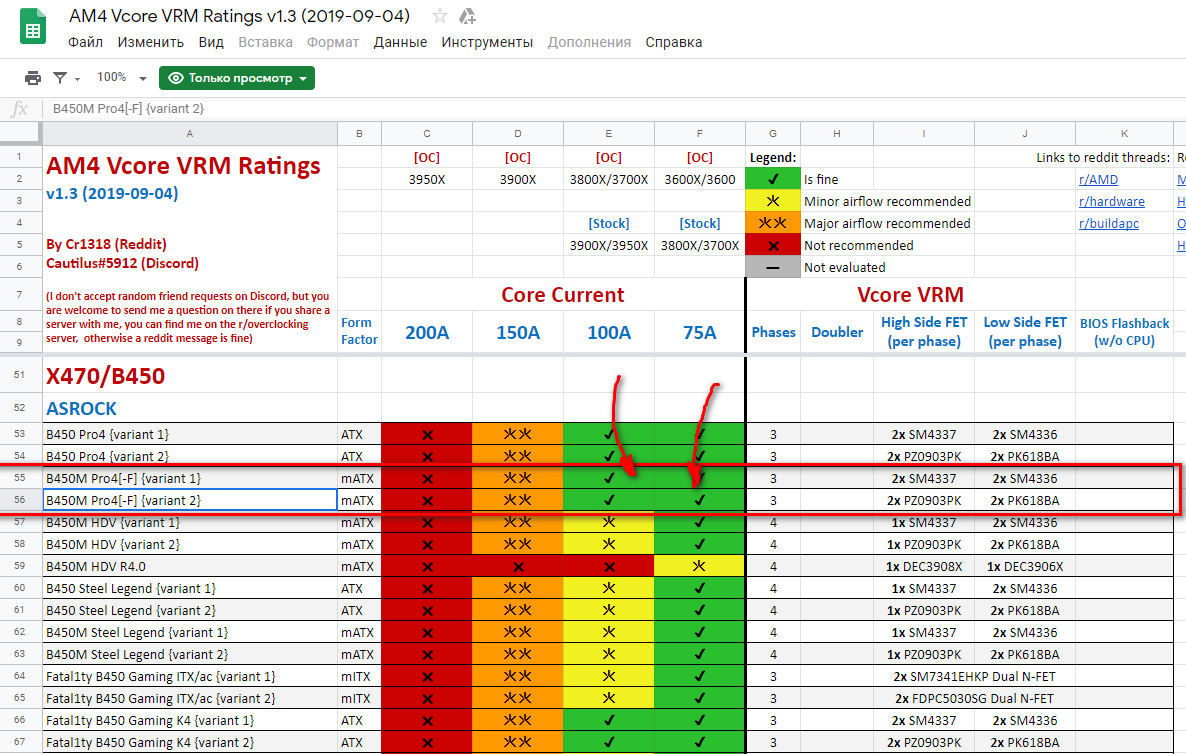Open the 100% zoom dropdown
The width and height of the screenshot is (1186, 754).
(x=121, y=77)
